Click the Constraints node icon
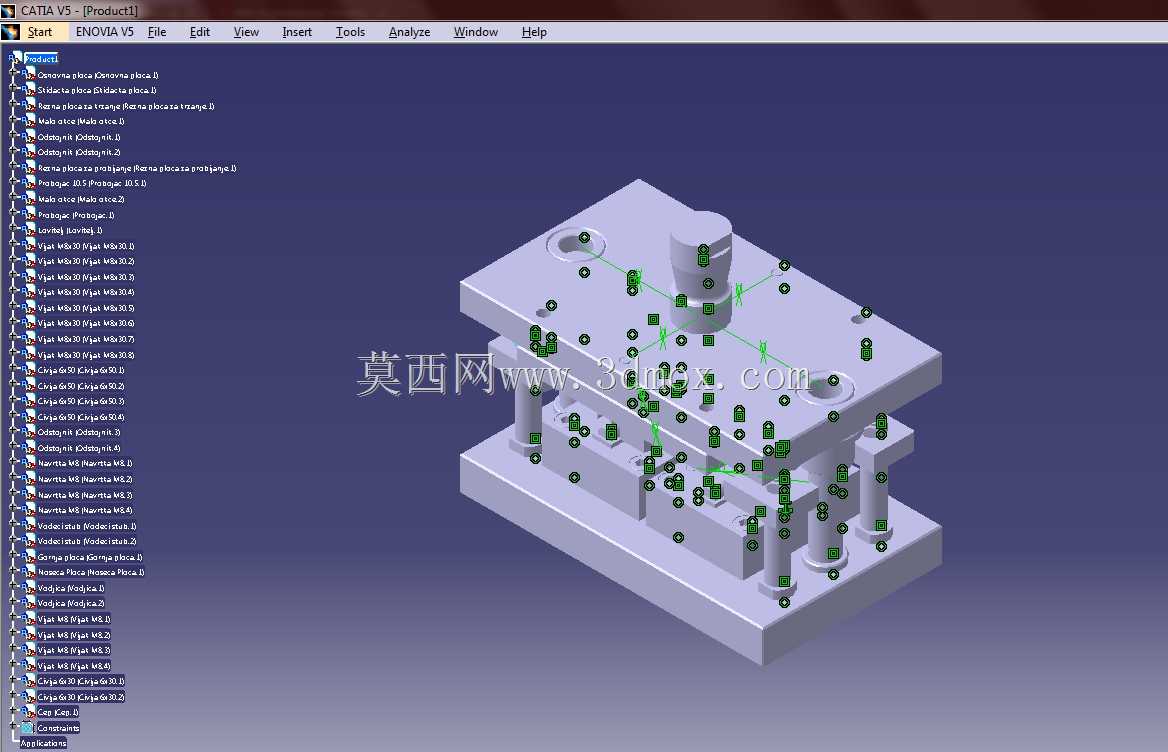The height and width of the screenshot is (752, 1168). (x=28, y=727)
